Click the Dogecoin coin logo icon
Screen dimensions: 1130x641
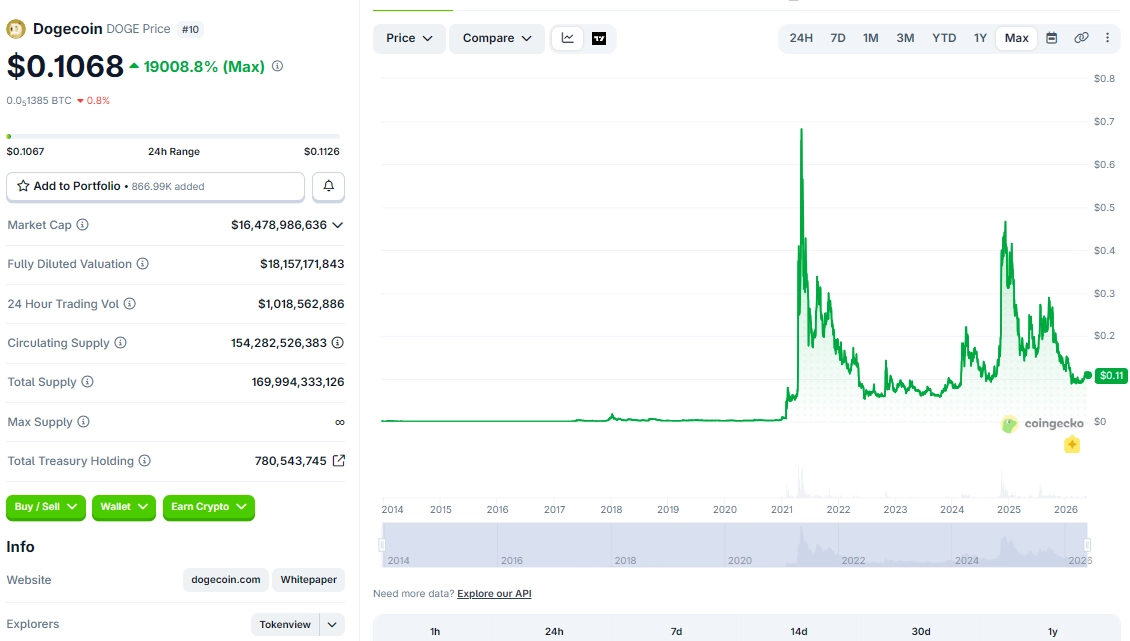16,29
